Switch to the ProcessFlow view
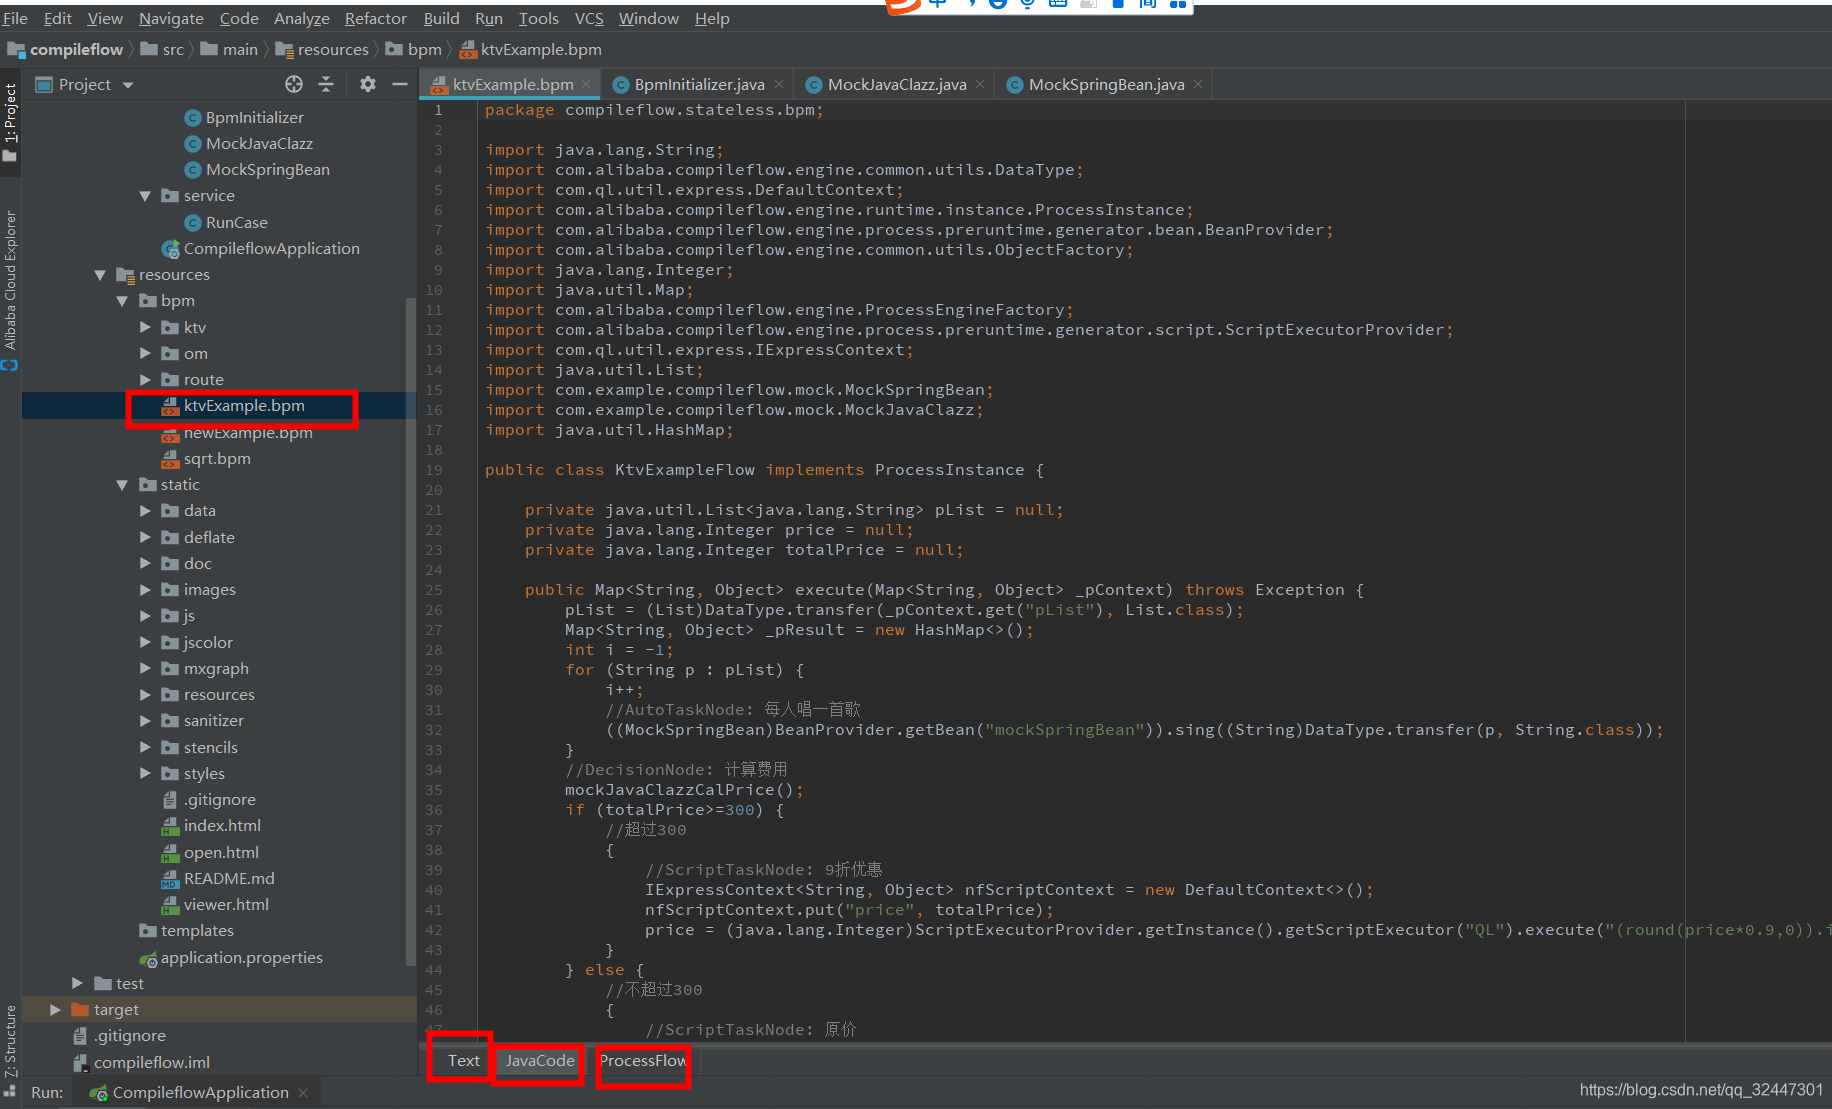1832x1109 pixels. [641, 1061]
